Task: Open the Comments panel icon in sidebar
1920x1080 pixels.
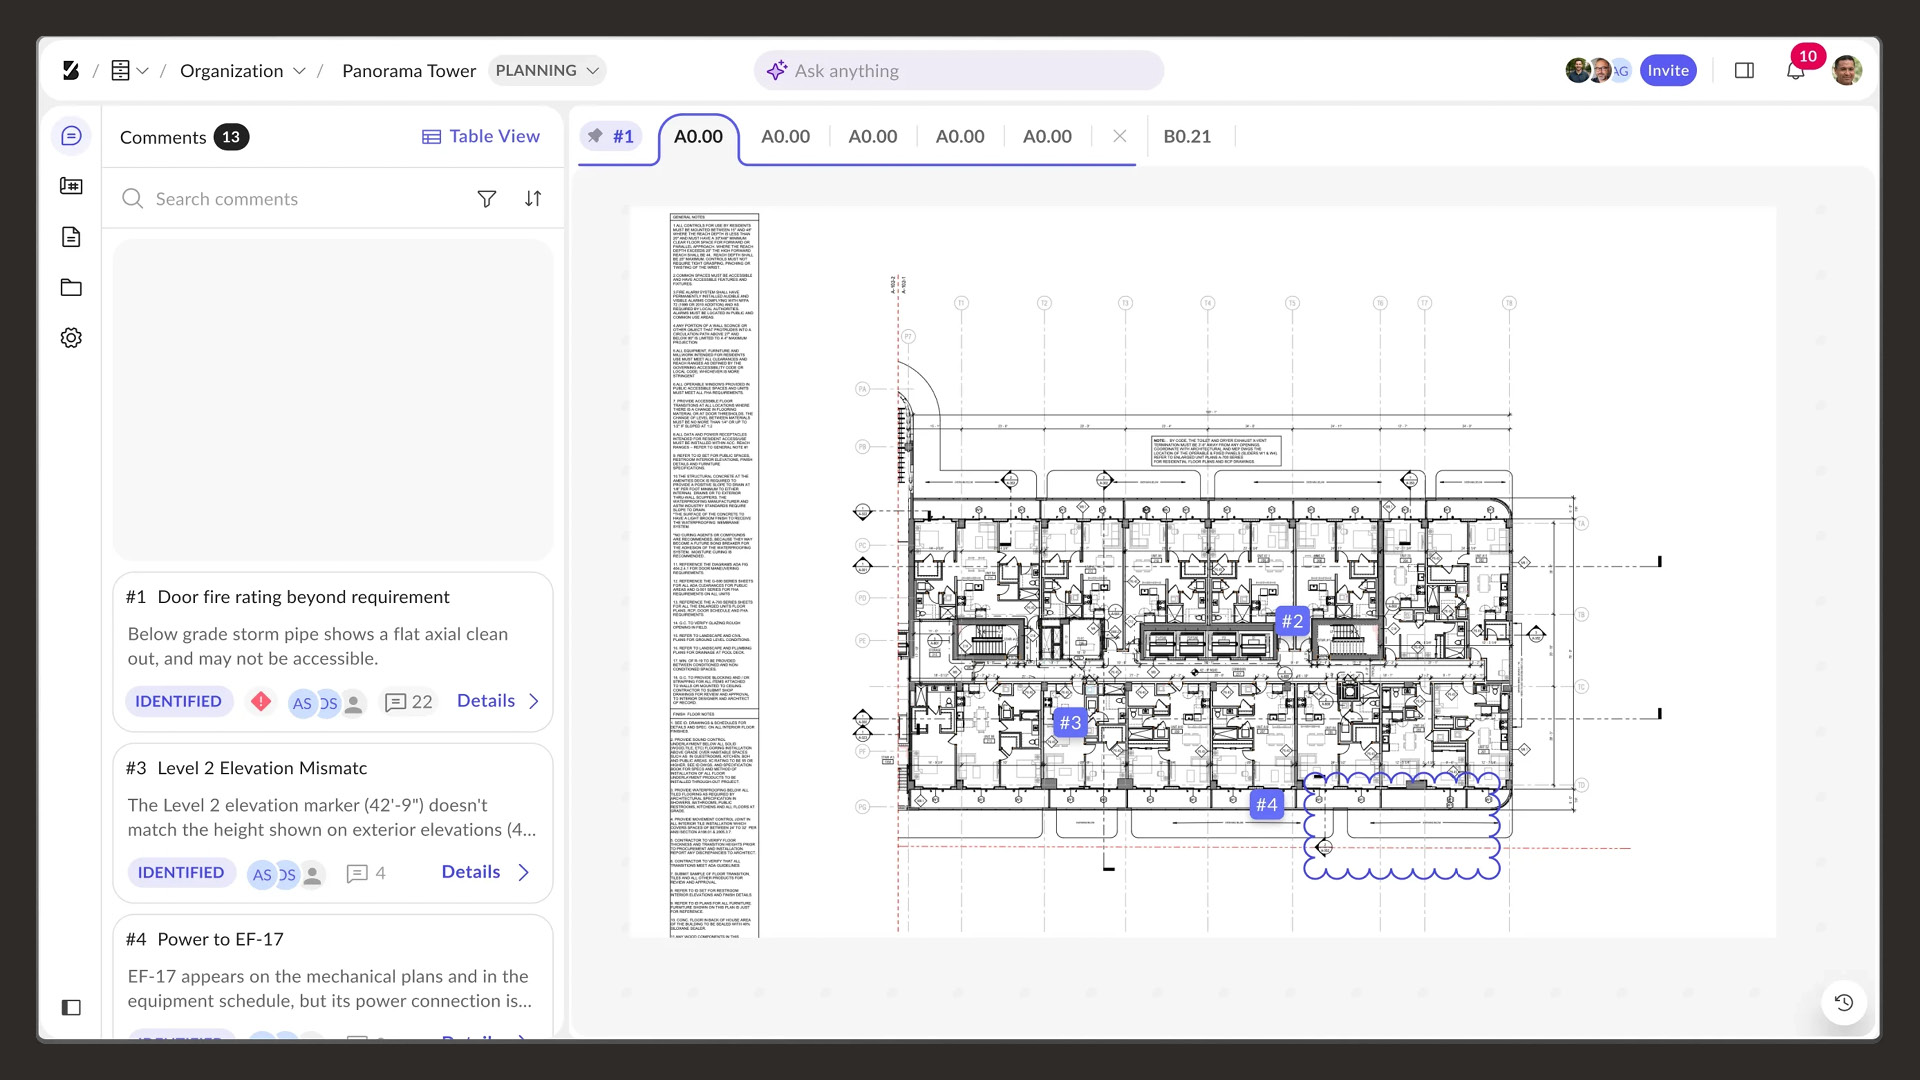Action: click(x=71, y=136)
